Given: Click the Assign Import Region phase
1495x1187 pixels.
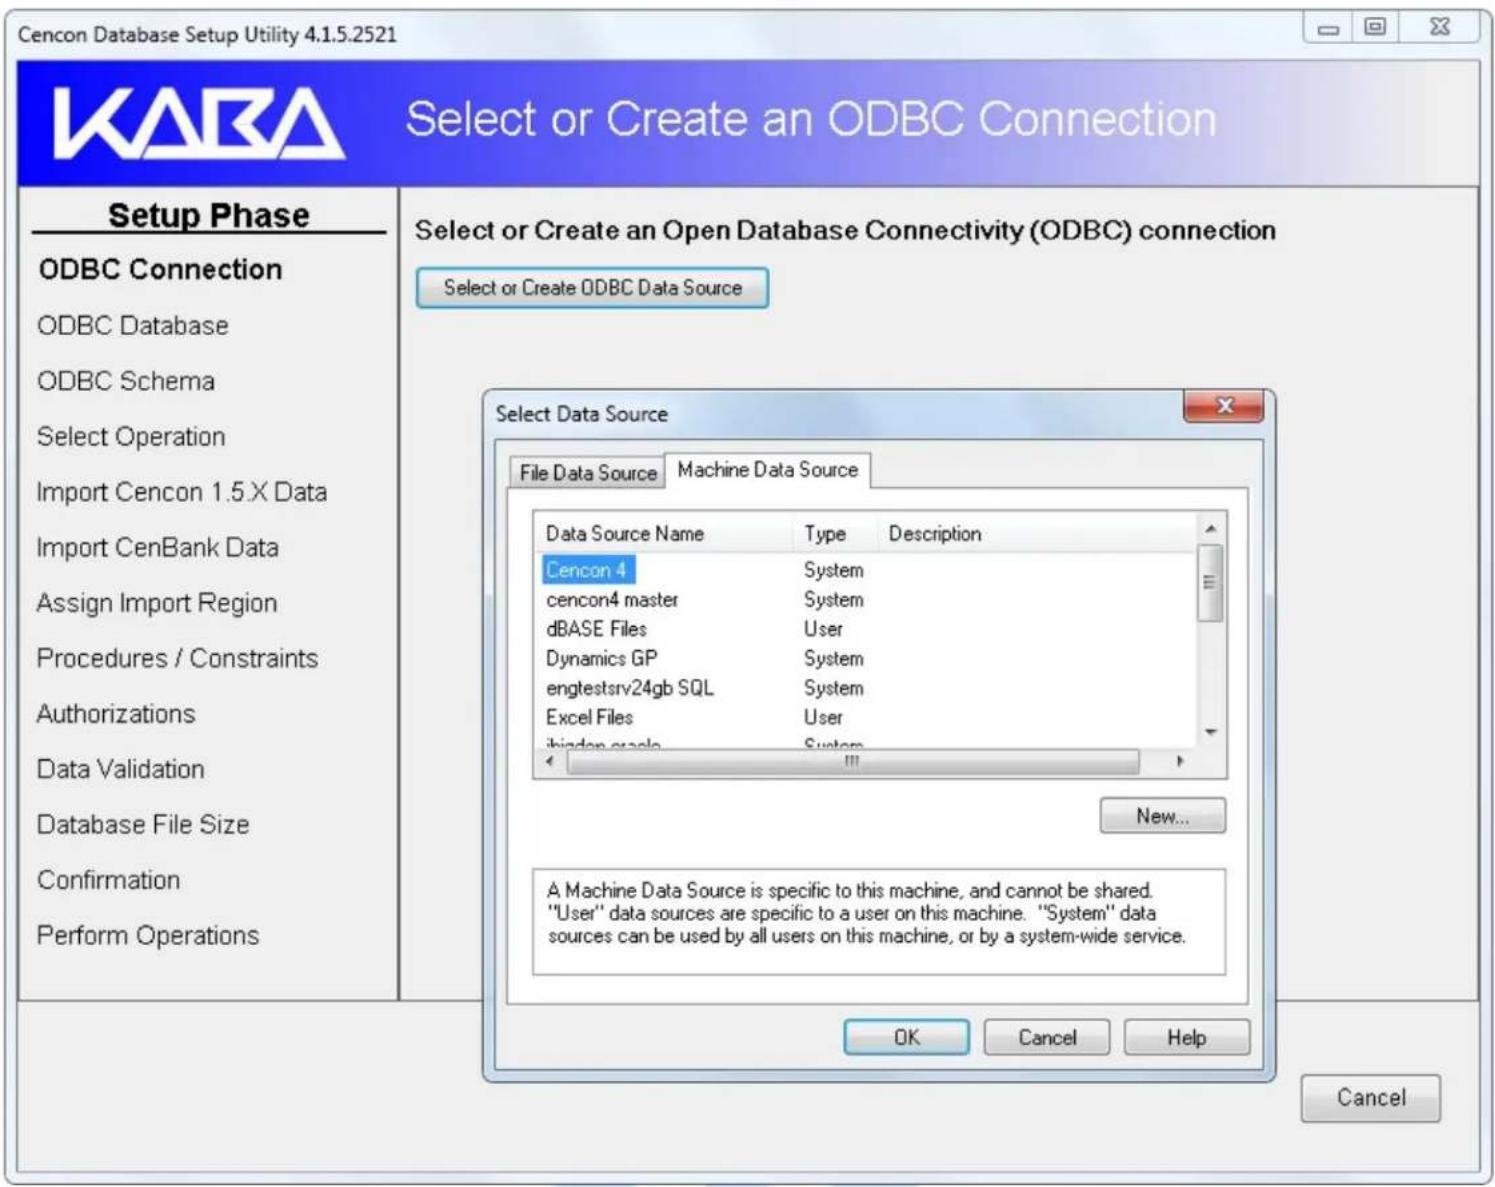Looking at the screenshot, I should 157,603.
